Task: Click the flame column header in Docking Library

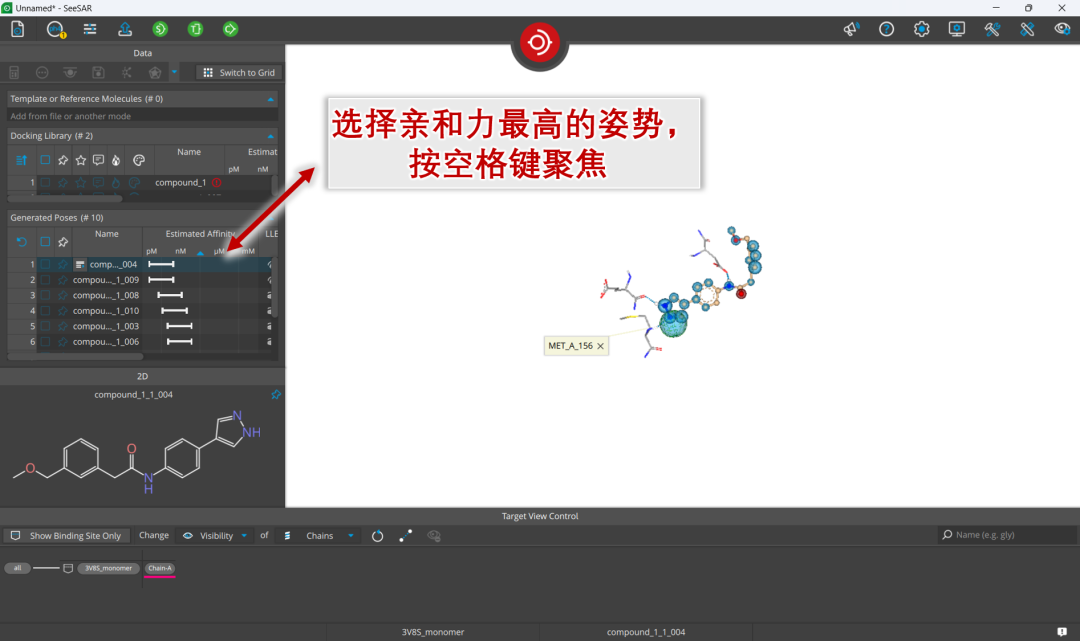Action: click(116, 160)
